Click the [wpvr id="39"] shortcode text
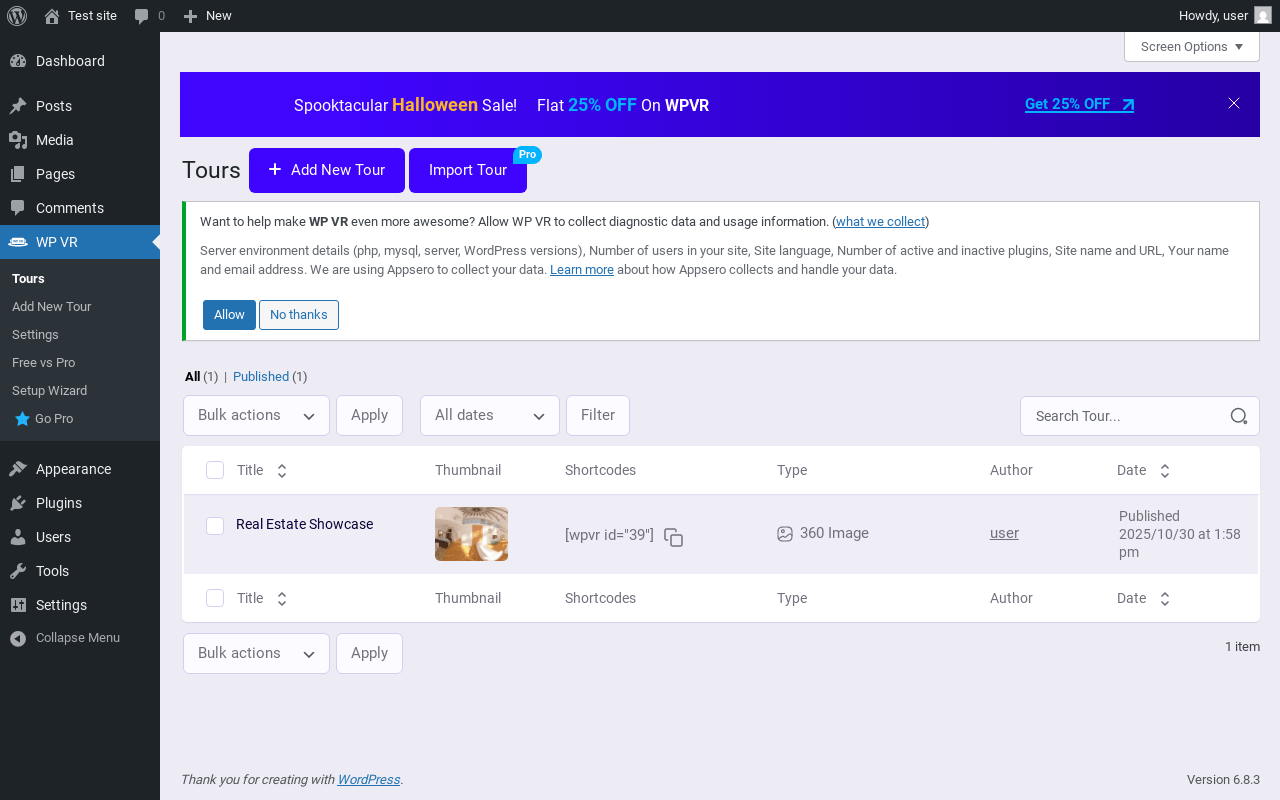The image size is (1280, 800). 609,535
